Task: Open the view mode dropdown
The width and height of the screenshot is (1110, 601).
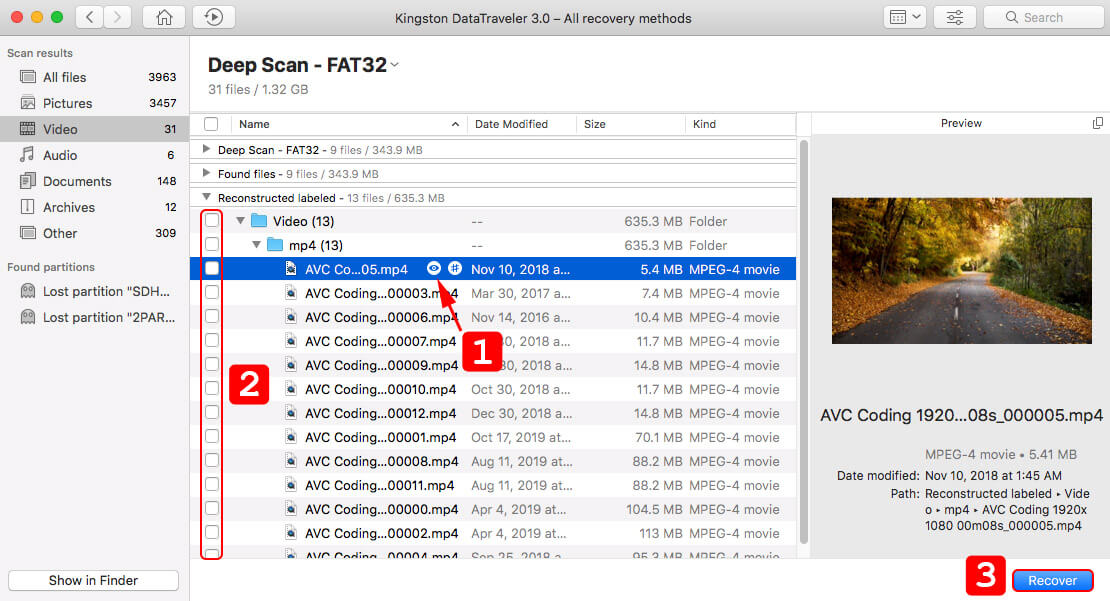Action: (x=905, y=17)
